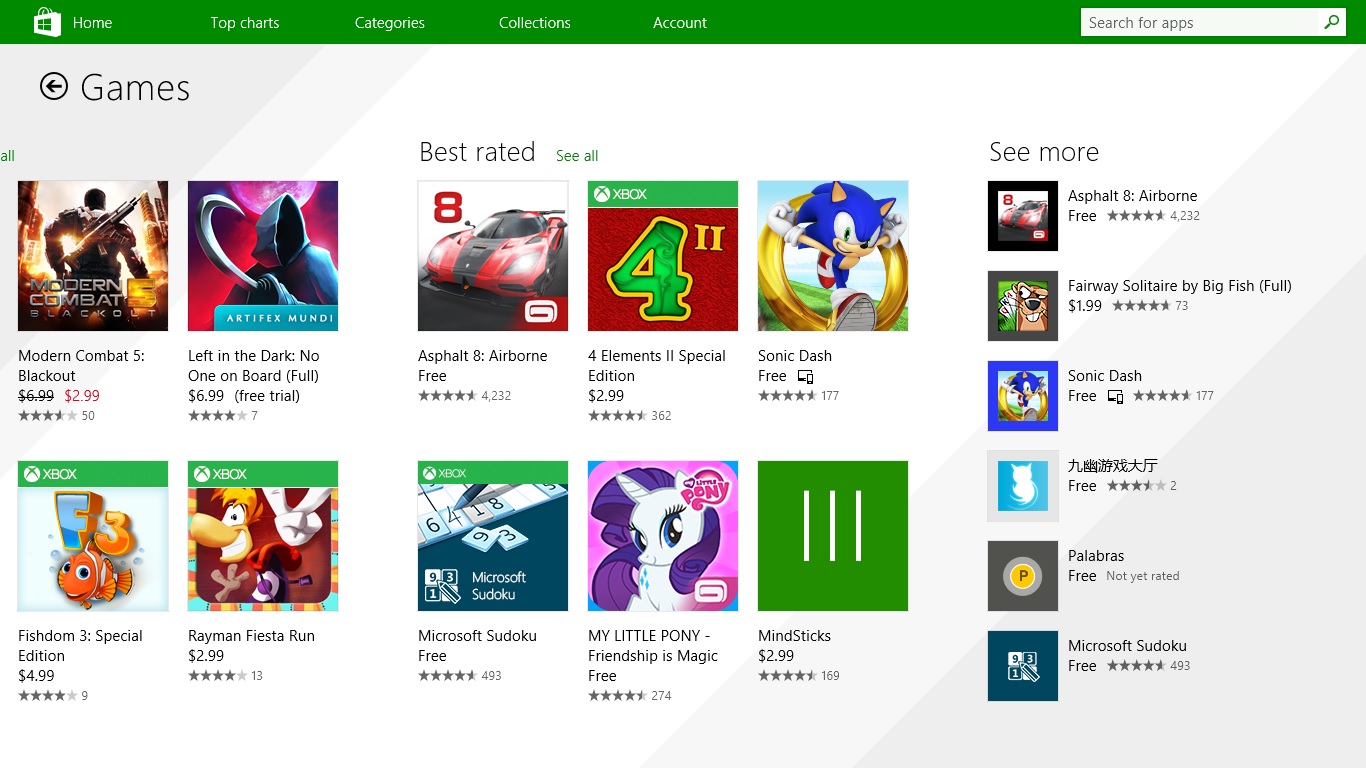Open the large Microsoft Sudoku tile
This screenshot has width=1366, height=768.
[x=493, y=536]
